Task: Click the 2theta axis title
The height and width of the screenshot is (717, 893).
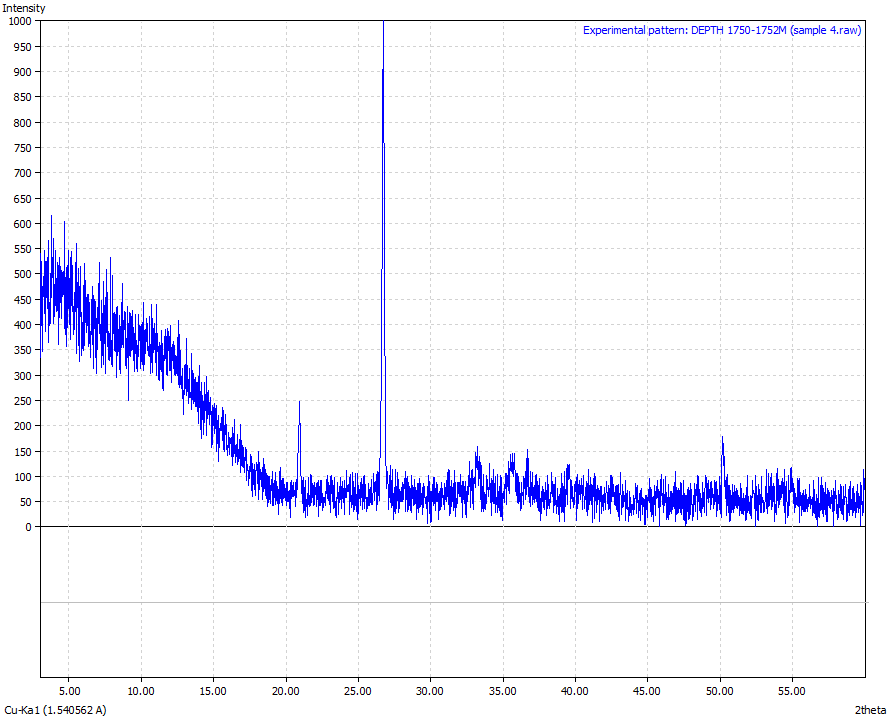Action: [x=871, y=709]
